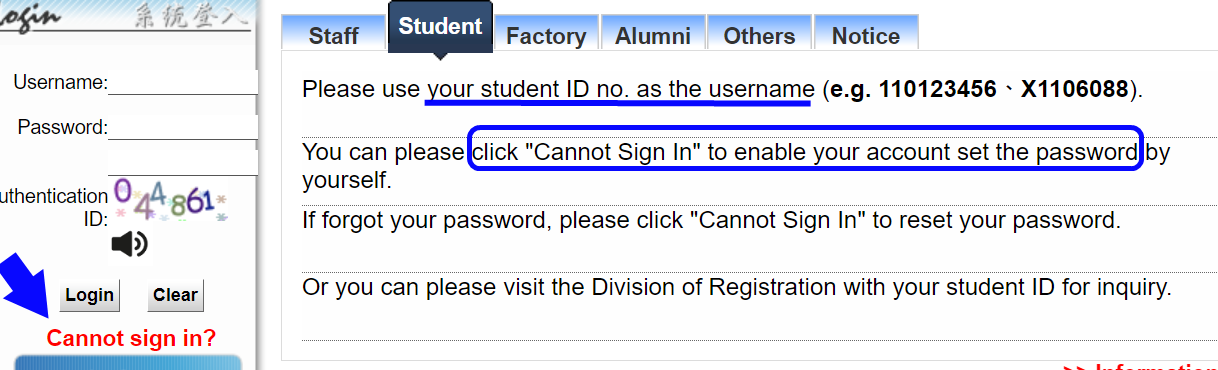Play the audio captcha speaker icon
The height and width of the screenshot is (370, 1218).
point(129,244)
